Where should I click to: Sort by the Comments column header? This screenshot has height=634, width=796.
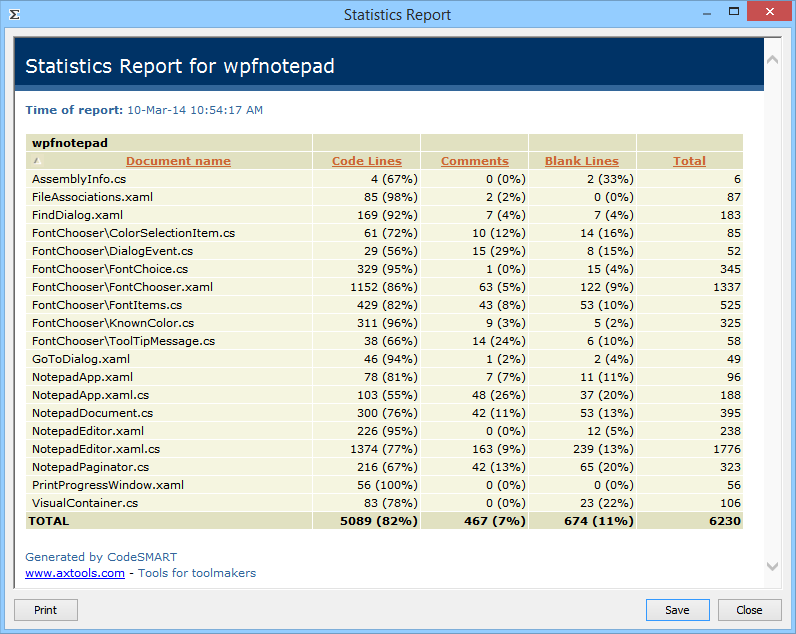point(475,161)
